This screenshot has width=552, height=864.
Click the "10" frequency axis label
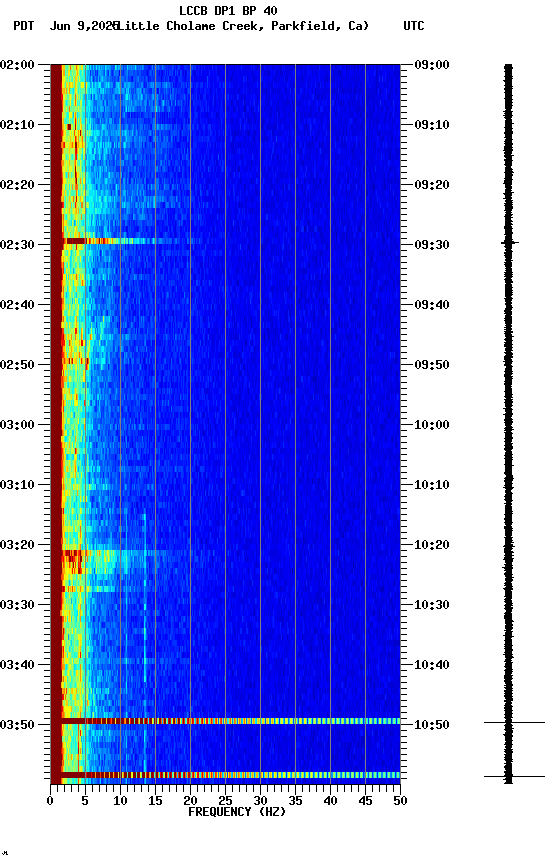(x=120, y=801)
